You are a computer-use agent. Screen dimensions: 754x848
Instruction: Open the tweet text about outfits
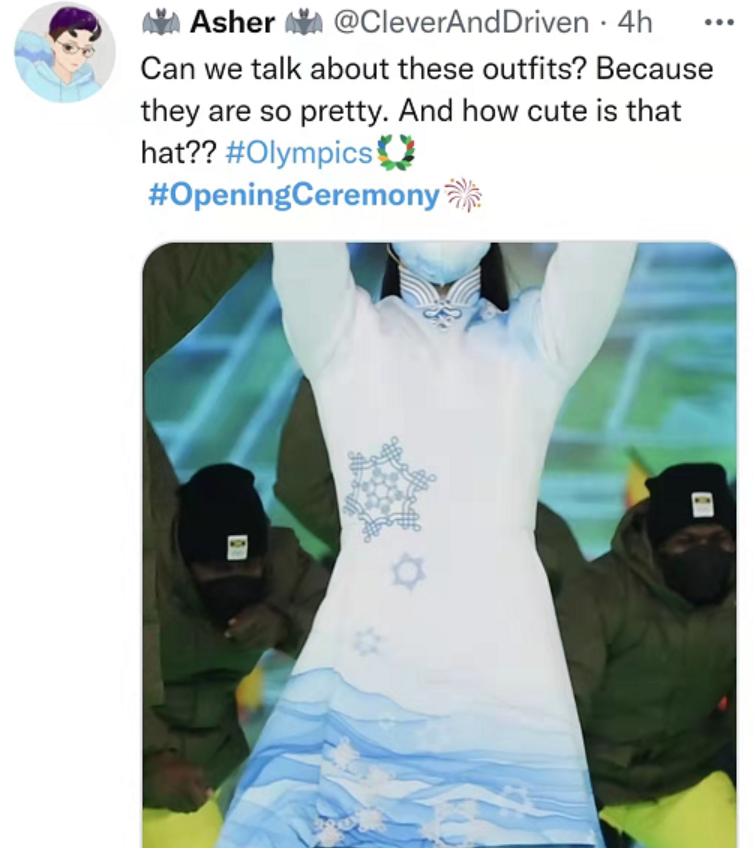click(426, 110)
